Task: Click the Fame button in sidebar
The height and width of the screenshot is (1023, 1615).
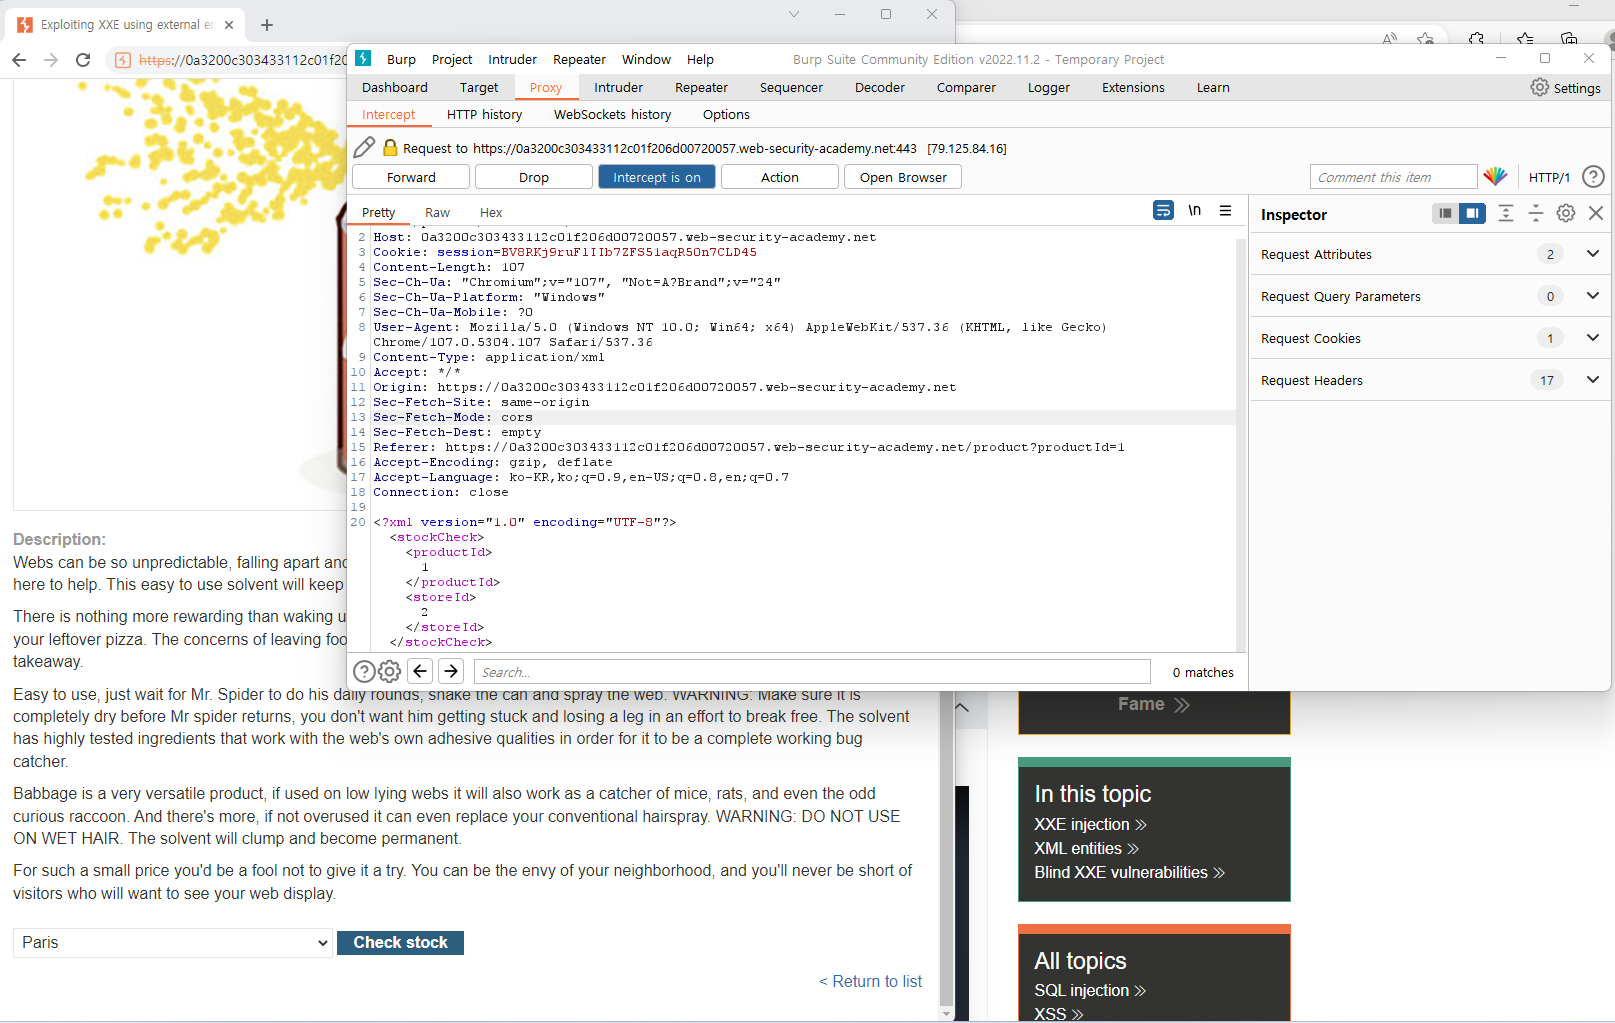Action: 1154,705
